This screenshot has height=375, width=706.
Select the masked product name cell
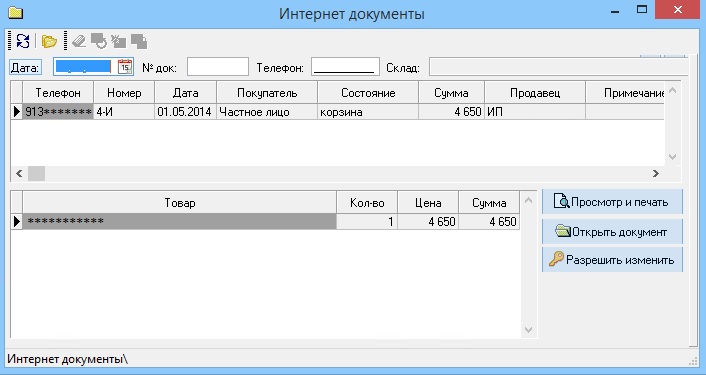tap(180, 221)
